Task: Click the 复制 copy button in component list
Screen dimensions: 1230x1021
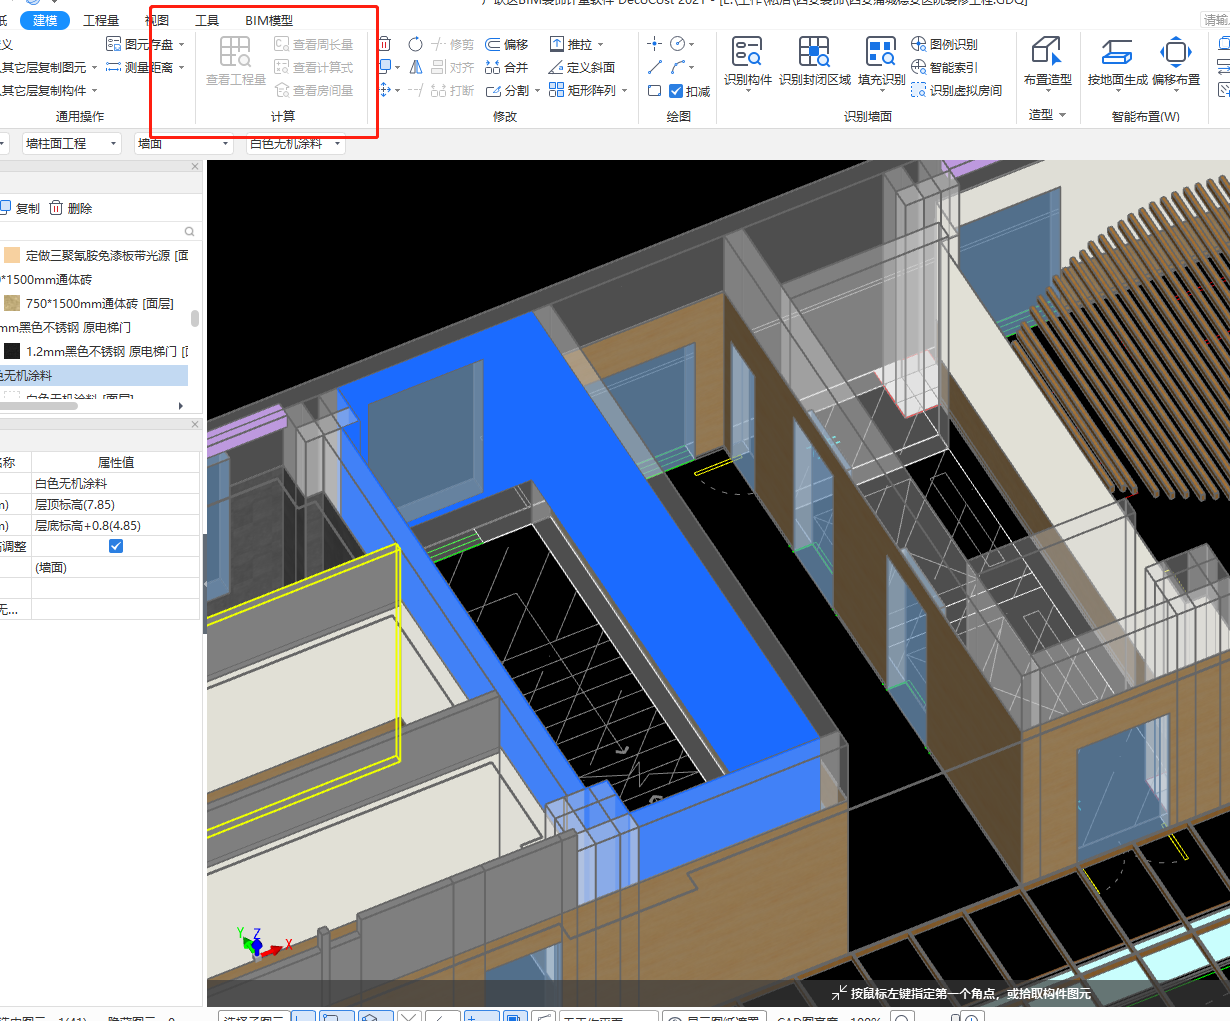Action: coord(20,208)
